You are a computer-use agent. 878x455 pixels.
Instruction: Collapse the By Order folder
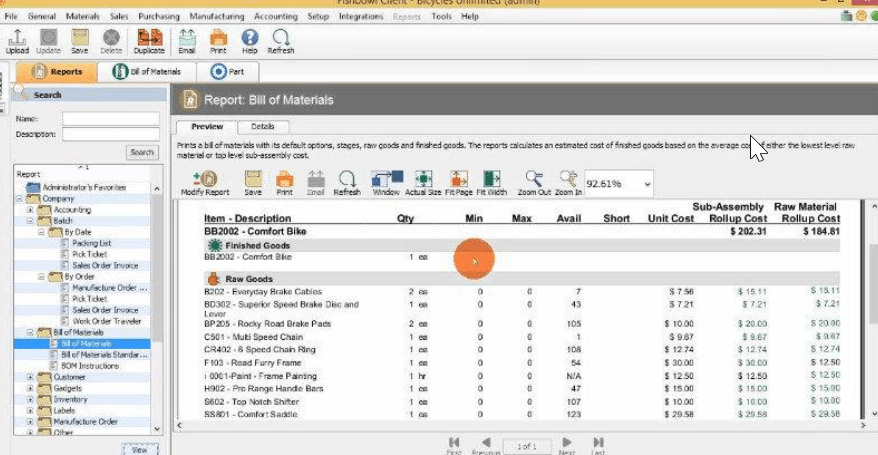coord(41,277)
